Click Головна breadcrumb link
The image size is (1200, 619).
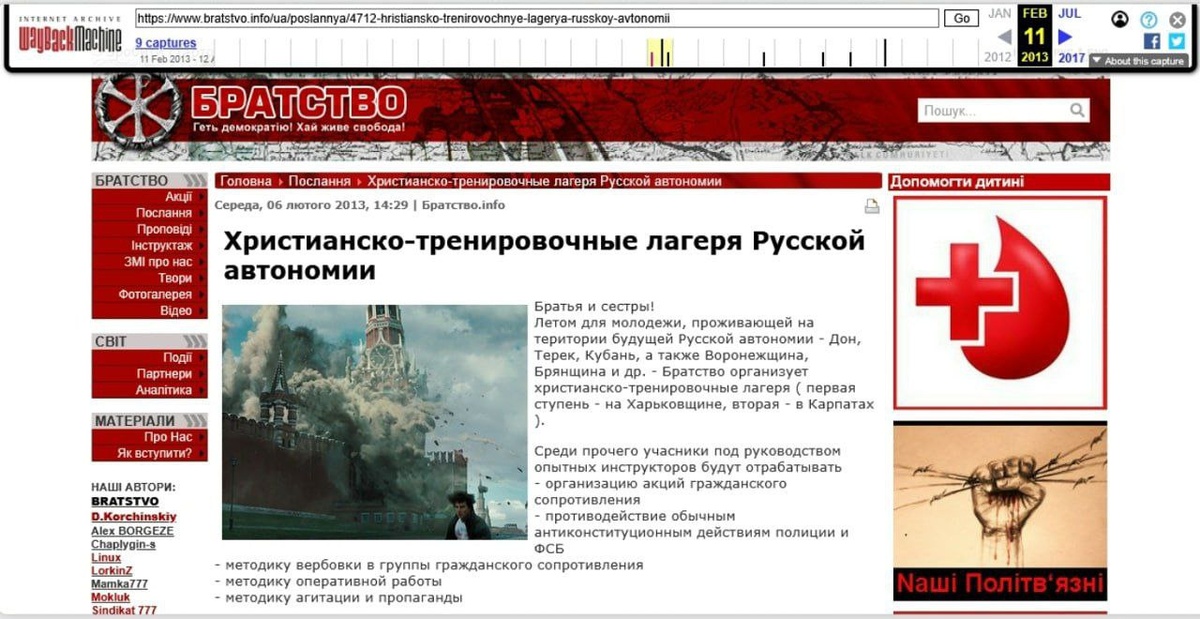coord(246,182)
